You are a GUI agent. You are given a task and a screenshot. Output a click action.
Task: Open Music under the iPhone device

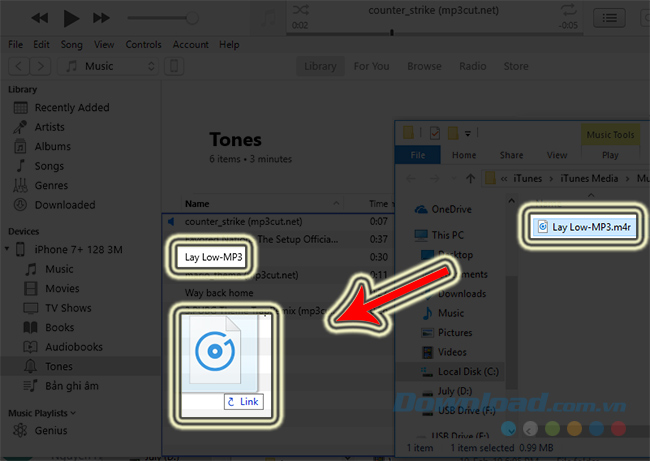59,269
